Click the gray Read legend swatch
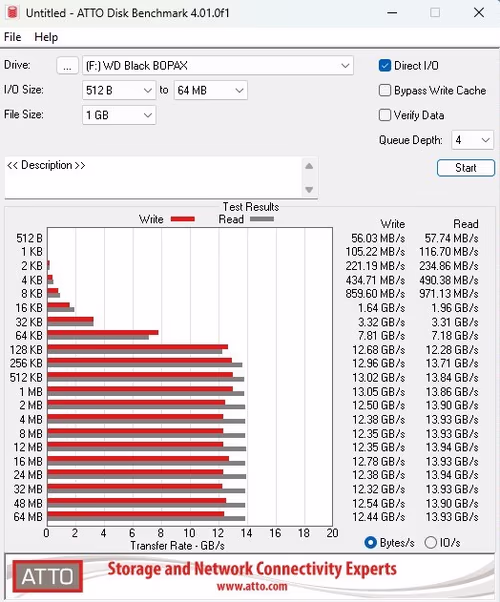 coord(262,219)
